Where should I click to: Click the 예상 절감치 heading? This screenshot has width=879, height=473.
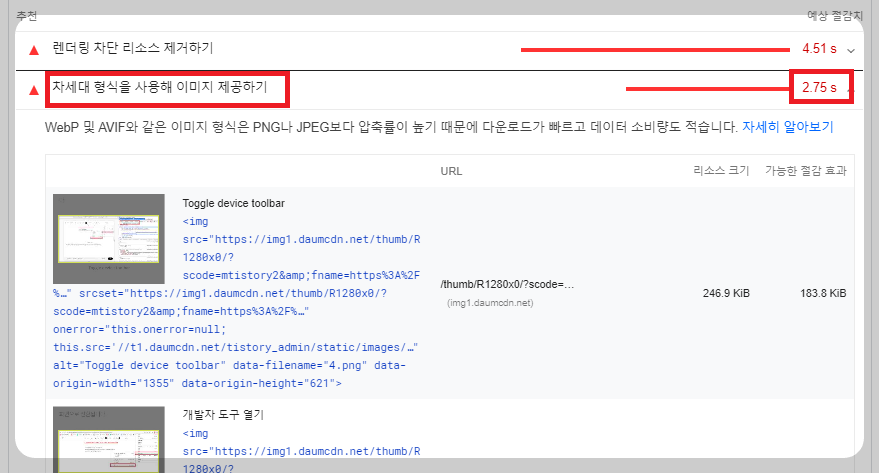pyautogui.click(x=835, y=16)
